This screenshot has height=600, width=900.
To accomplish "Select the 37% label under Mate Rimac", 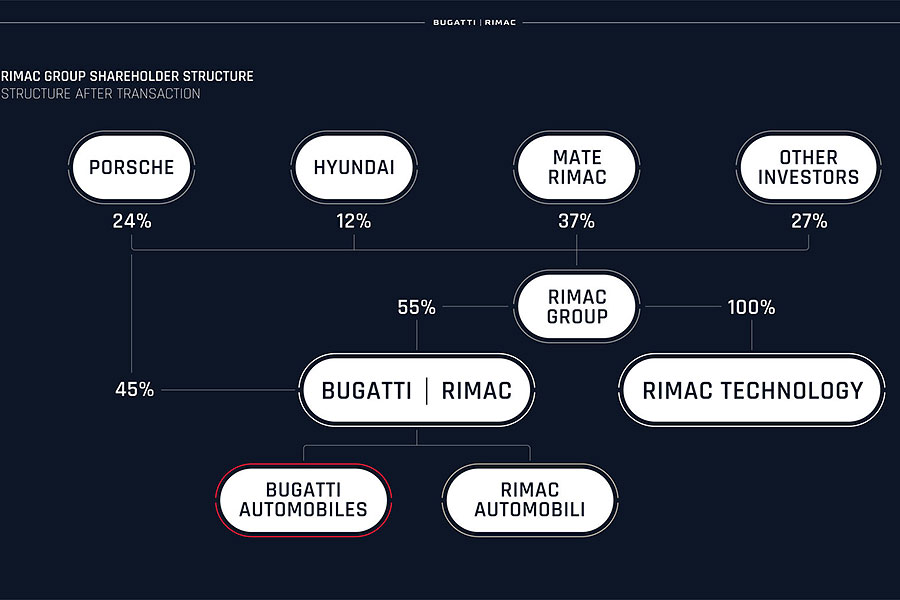I will (576, 222).
